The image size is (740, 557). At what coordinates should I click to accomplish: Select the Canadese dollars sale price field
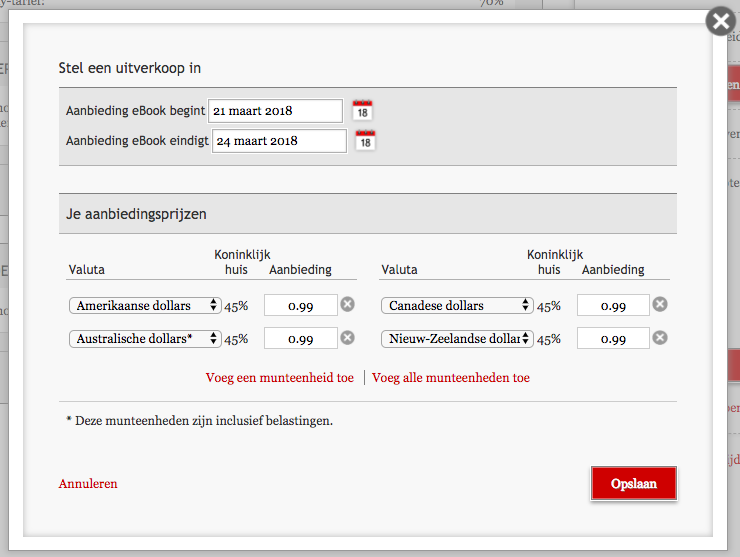pyautogui.click(x=613, y=306)
